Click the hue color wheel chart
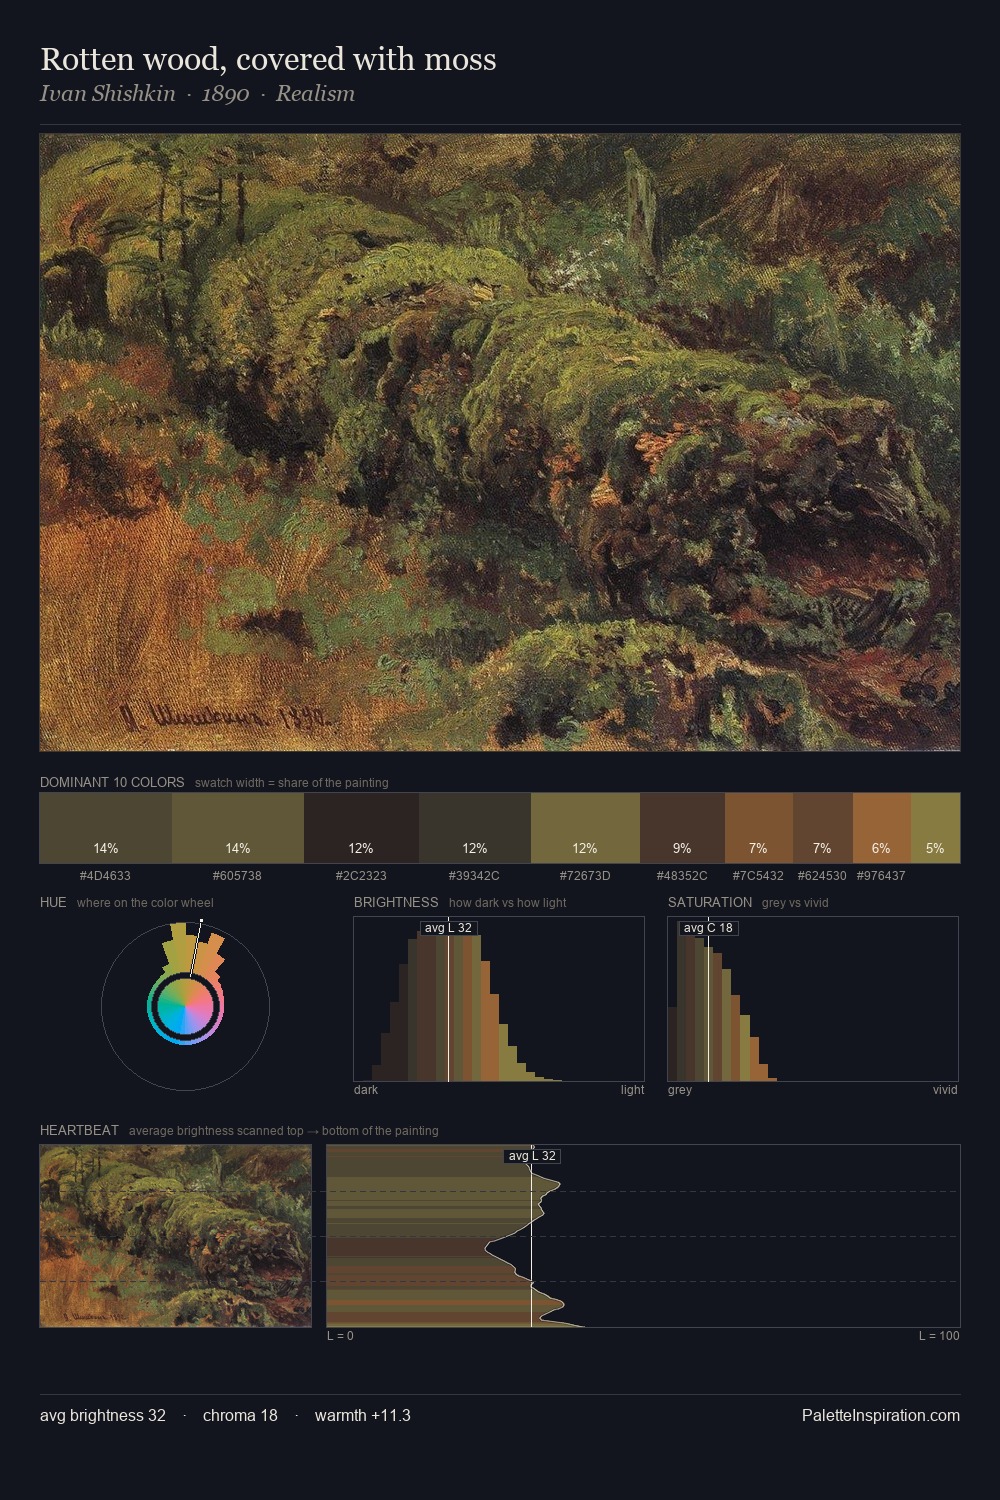This screenshot has width=1000, height=1500. (185, 1005)
